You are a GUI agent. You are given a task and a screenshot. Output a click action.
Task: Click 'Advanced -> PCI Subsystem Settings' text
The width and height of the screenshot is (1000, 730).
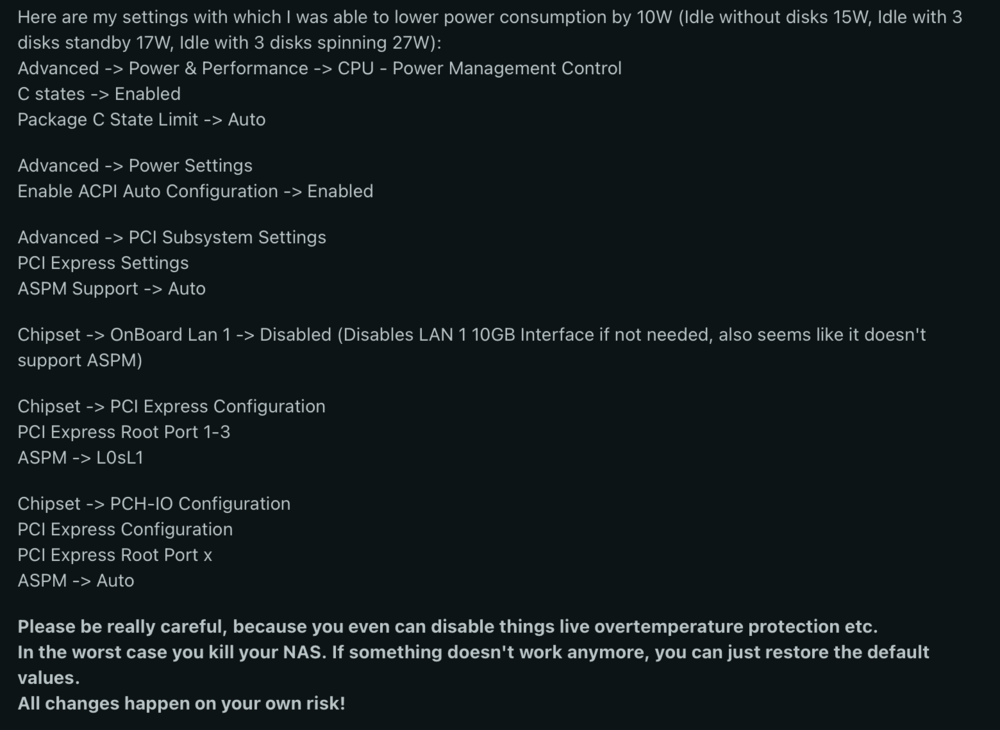tap(172, 237)
